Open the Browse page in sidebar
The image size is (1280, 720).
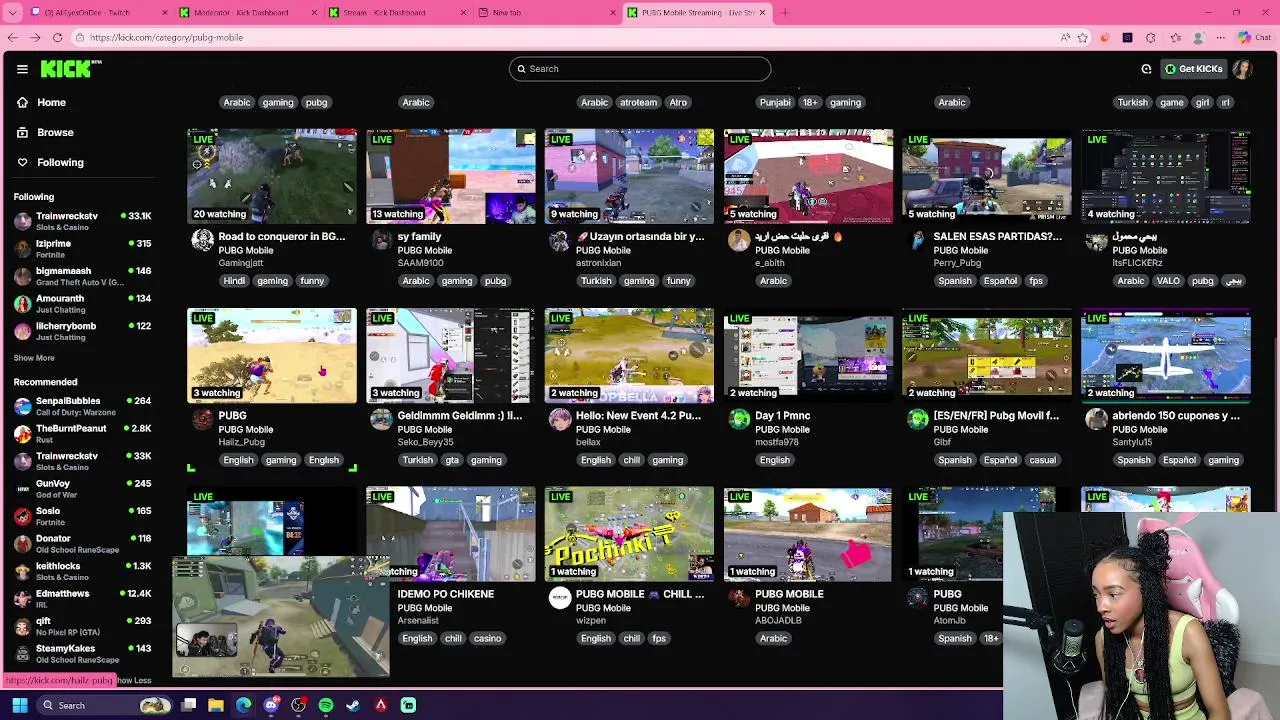tap(55, 132)
